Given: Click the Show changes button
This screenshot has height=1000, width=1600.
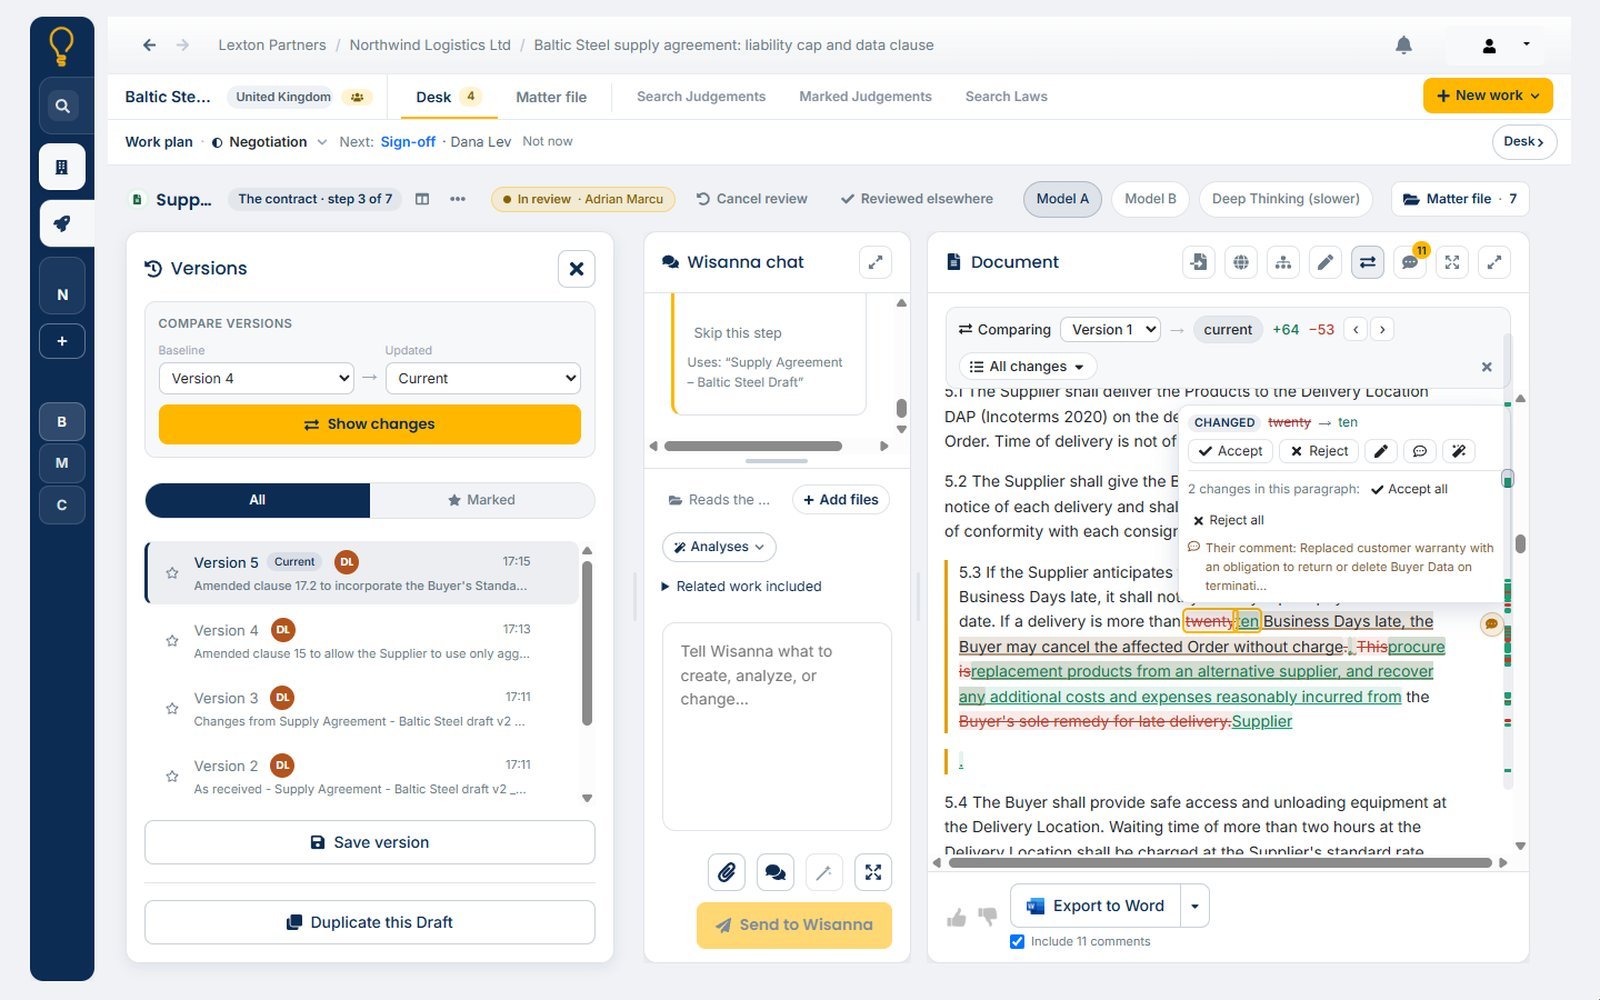Looking at the screenshot, I should click(x=370, y=424).
